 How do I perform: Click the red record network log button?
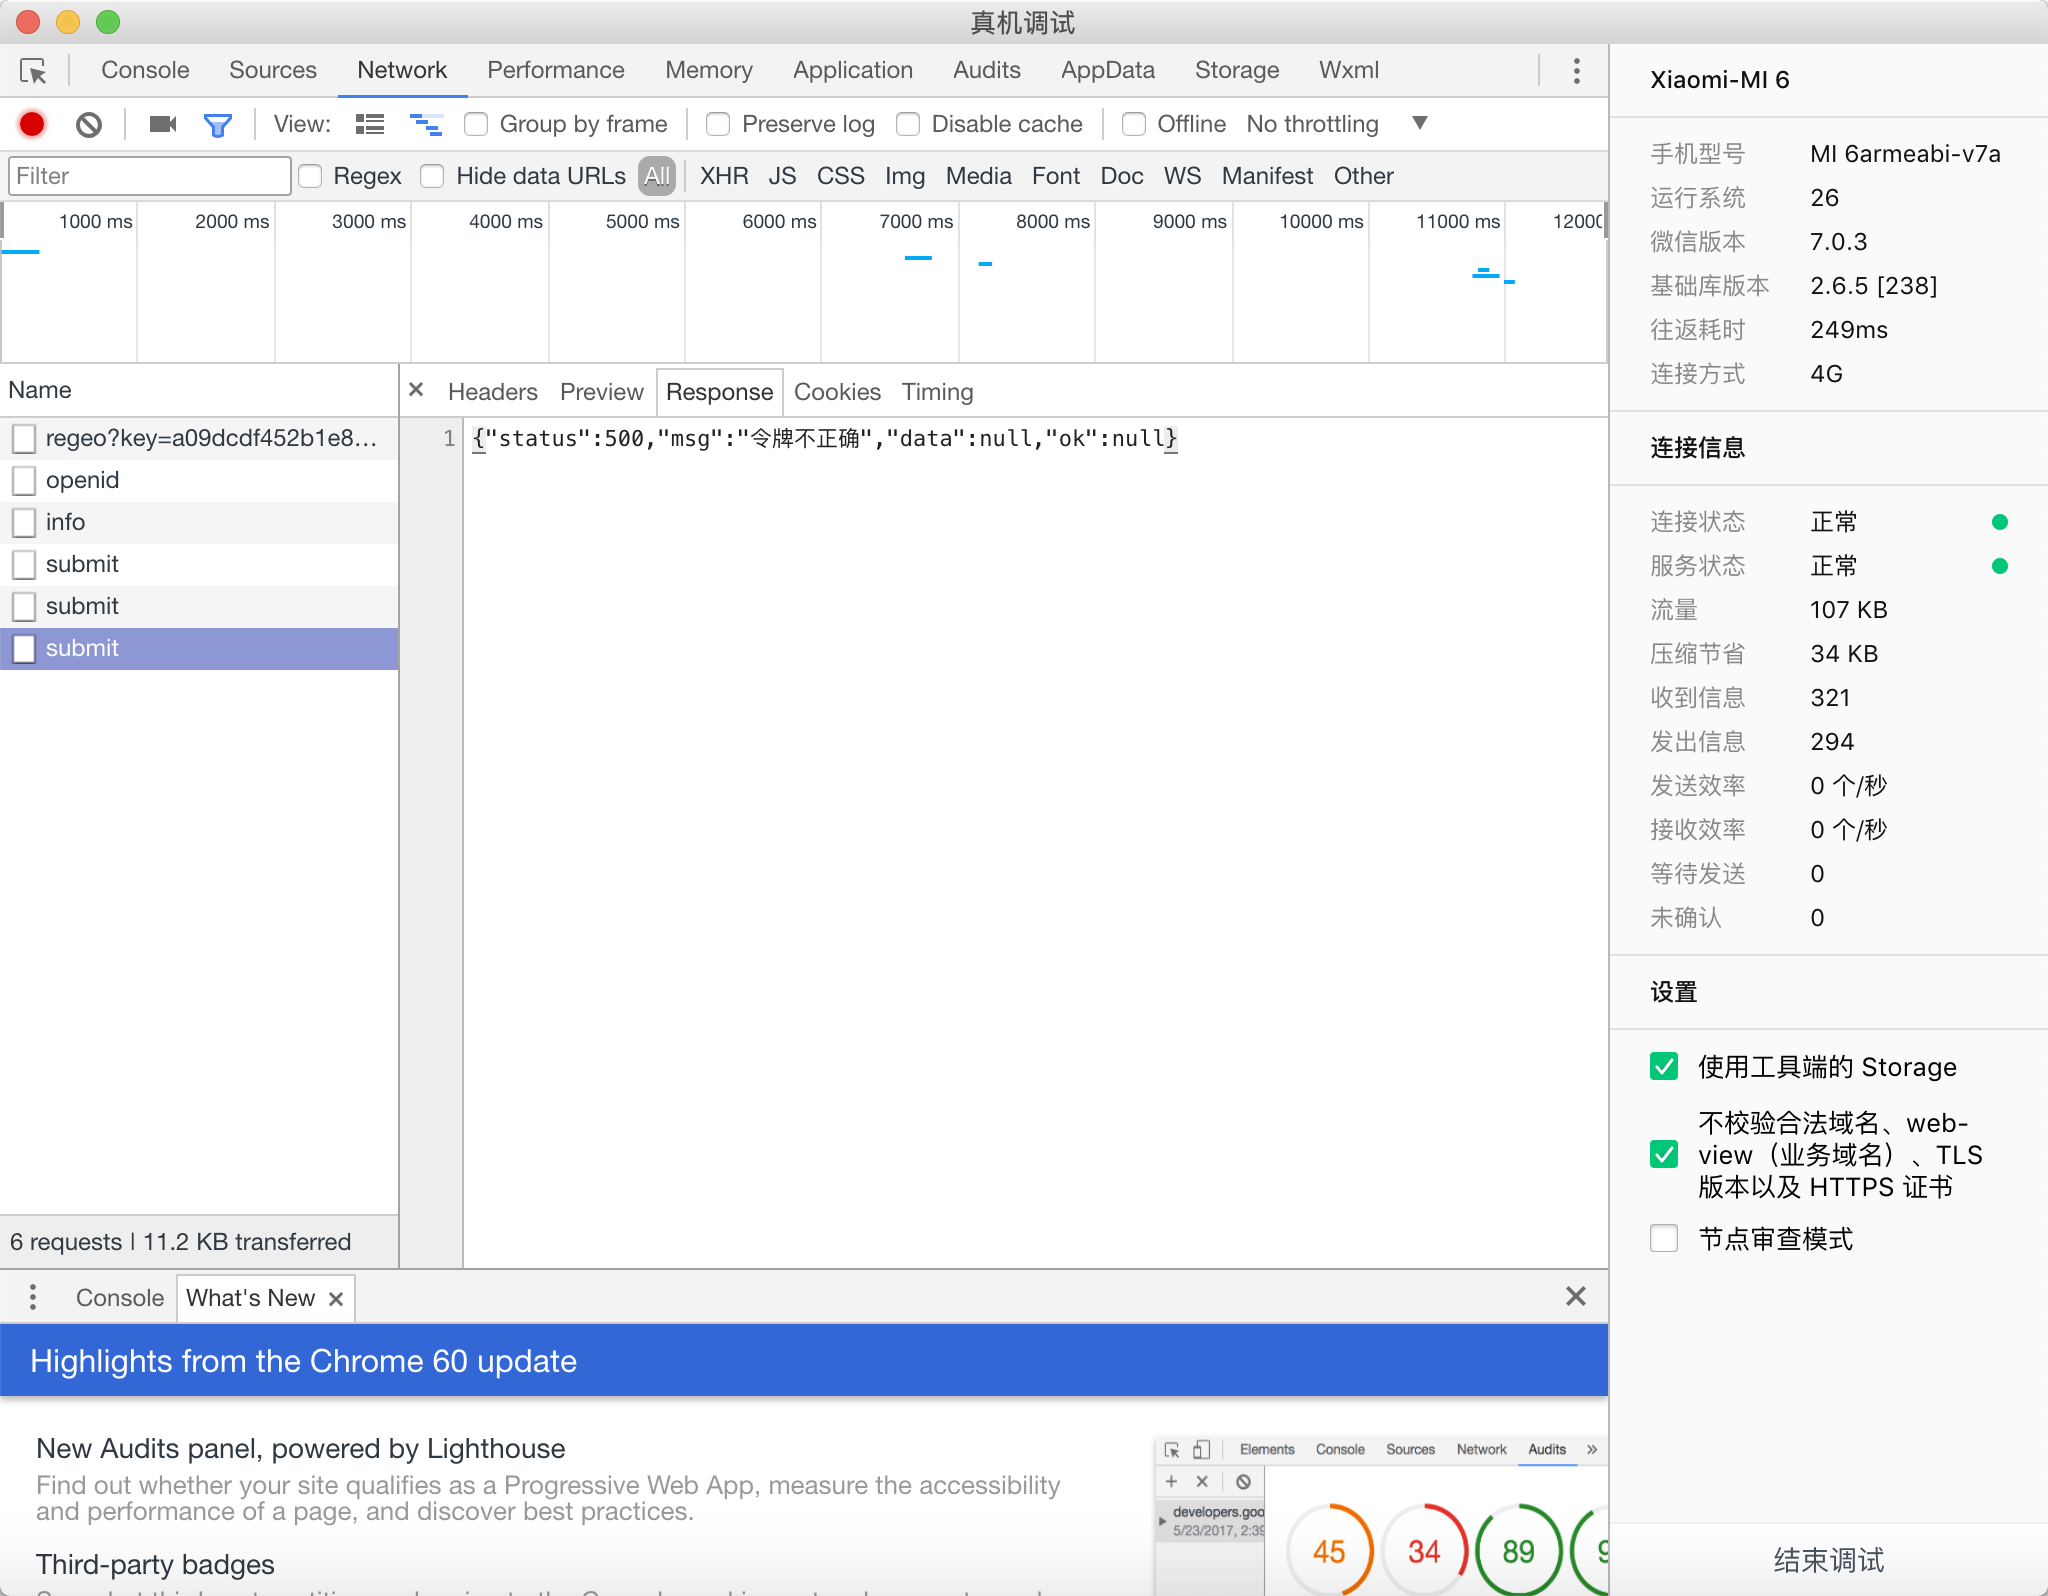[32, 124]
